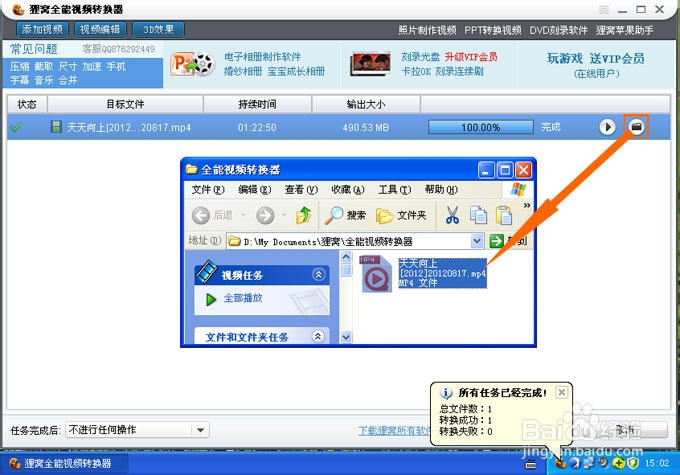Click explorer forward arrow button

[265, 215]
